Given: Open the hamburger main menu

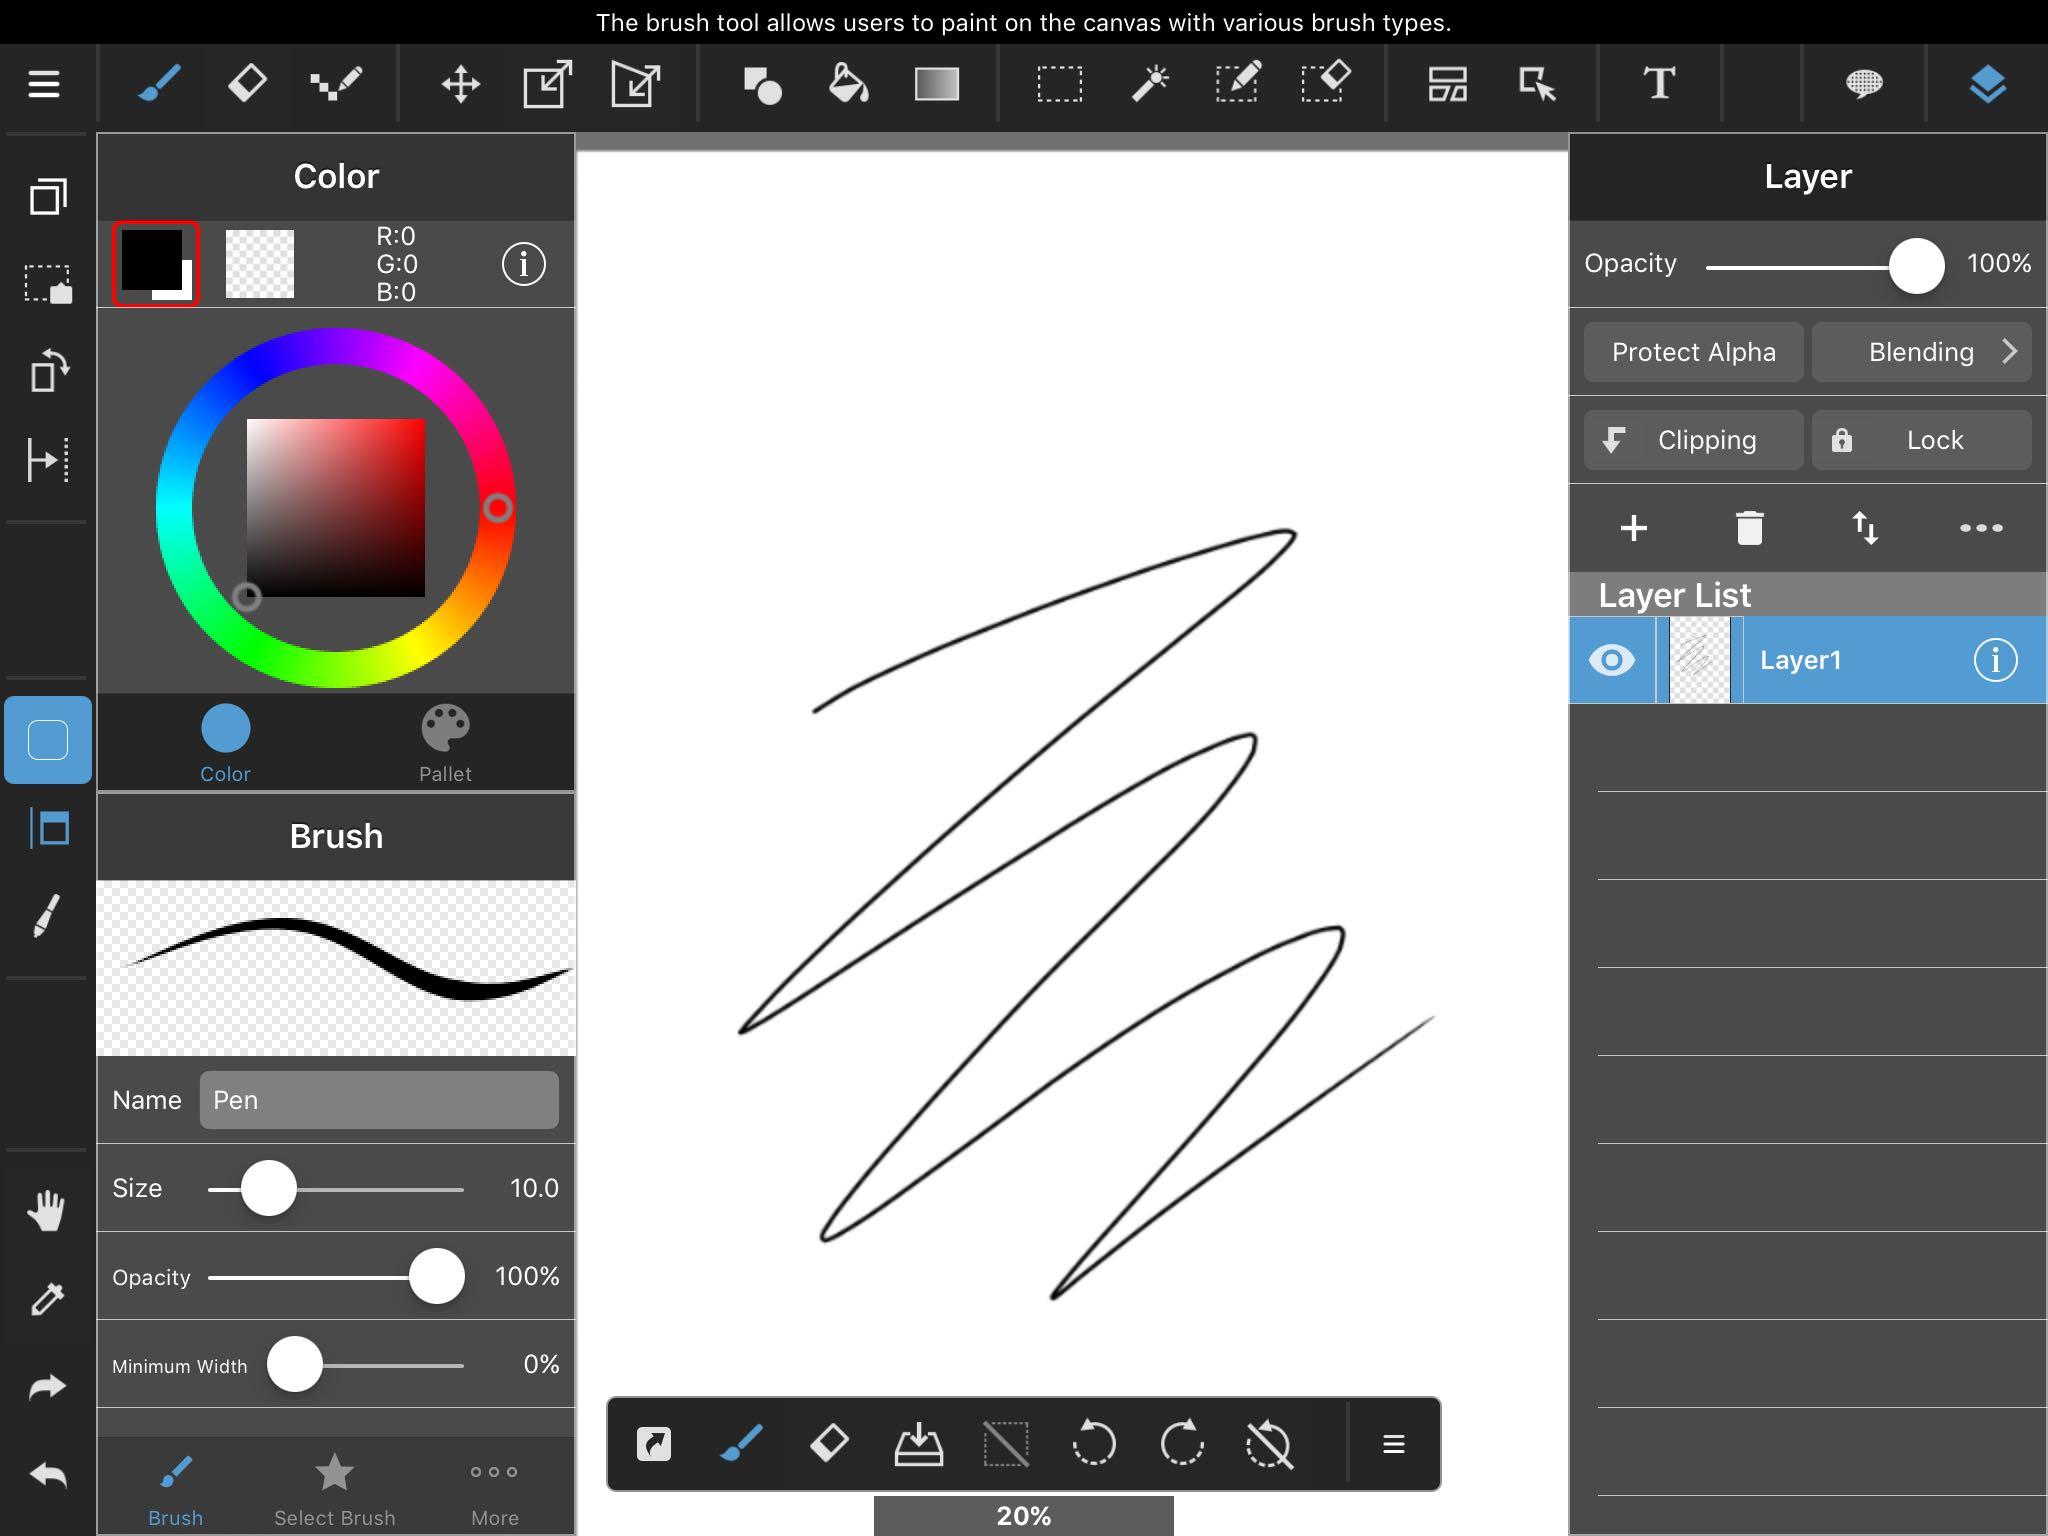Looking at the screenshot, I should [44, 83].
